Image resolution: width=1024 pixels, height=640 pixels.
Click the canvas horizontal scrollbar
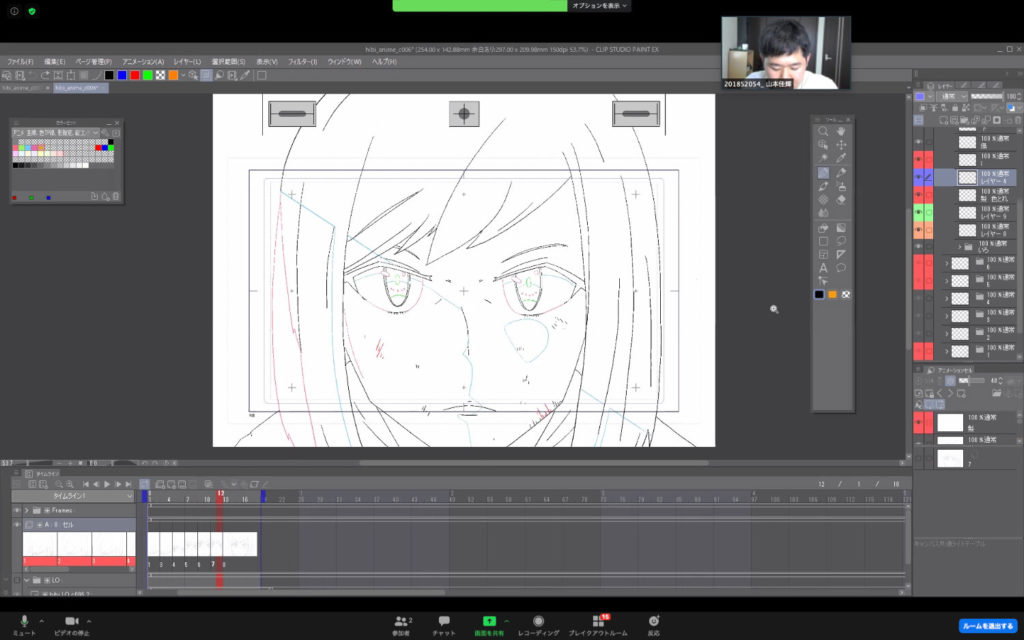[534, 463]
